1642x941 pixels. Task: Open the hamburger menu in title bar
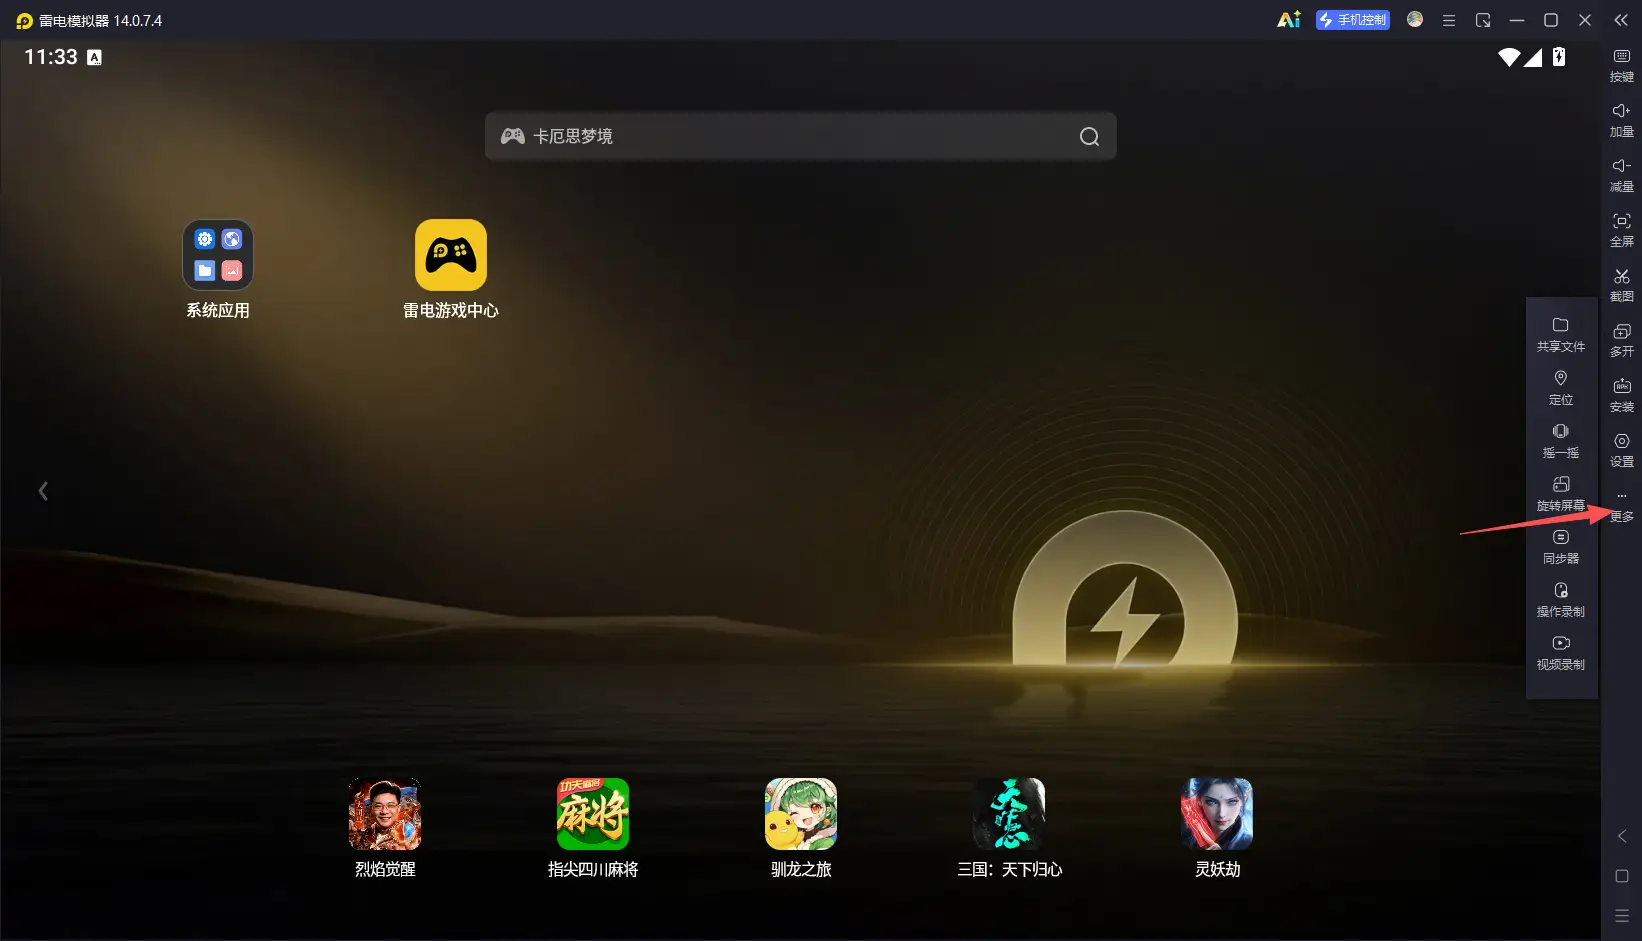coord(1448,20)
